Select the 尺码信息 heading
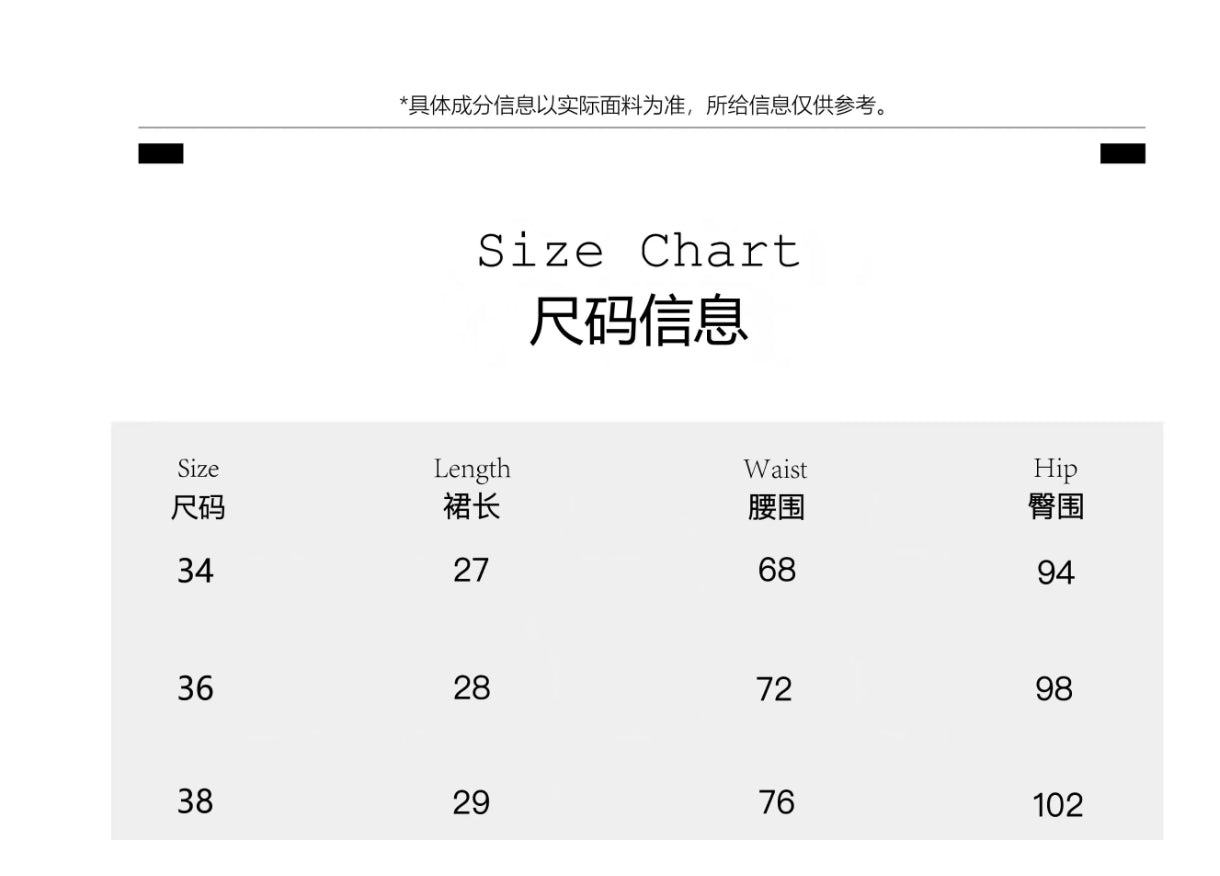Image resolution: width=1220 pixels, height=876 pixels. (x=639, y=321)
